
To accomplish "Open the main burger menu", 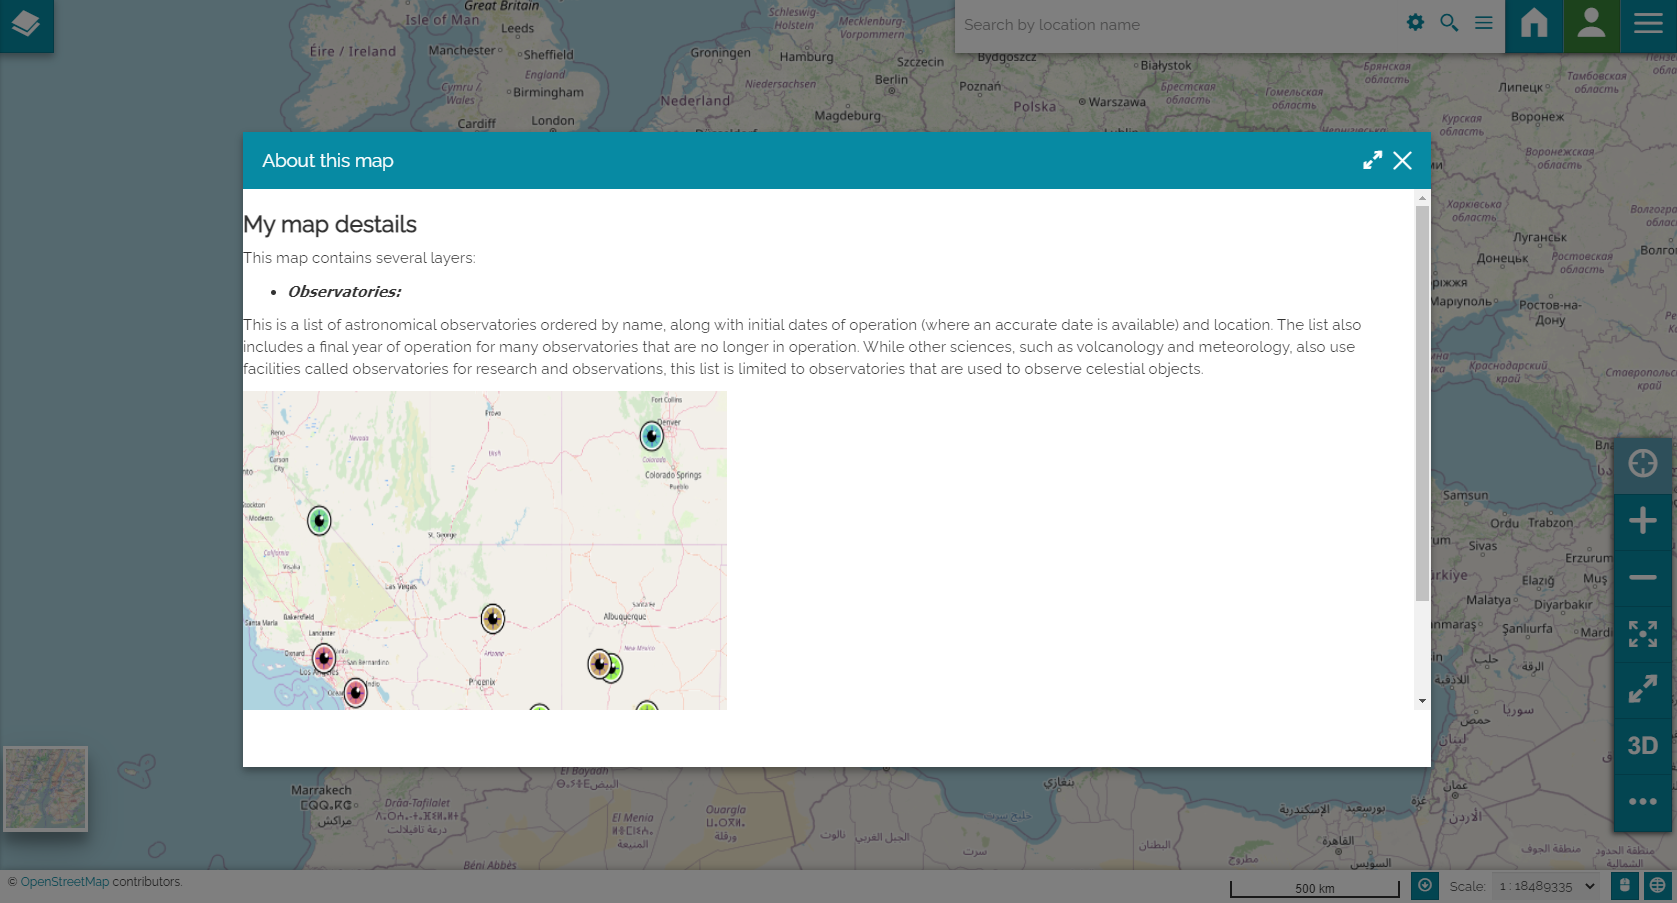I will (1648, 25).
